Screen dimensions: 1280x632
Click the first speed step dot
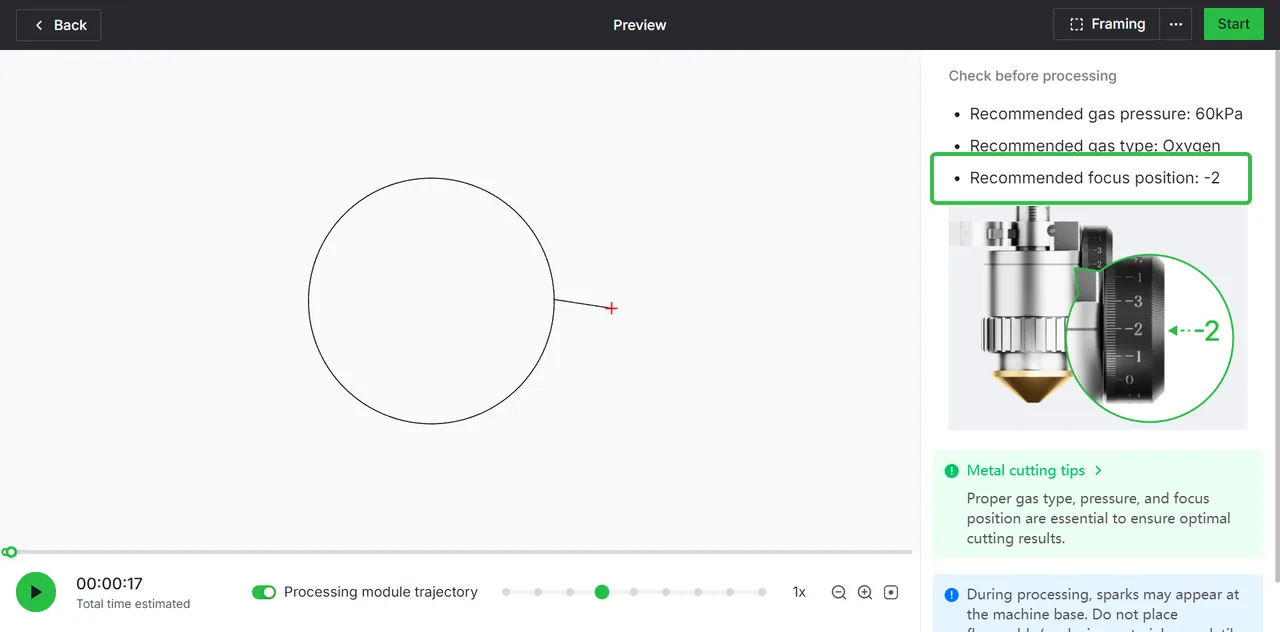[x=506, y=592]
